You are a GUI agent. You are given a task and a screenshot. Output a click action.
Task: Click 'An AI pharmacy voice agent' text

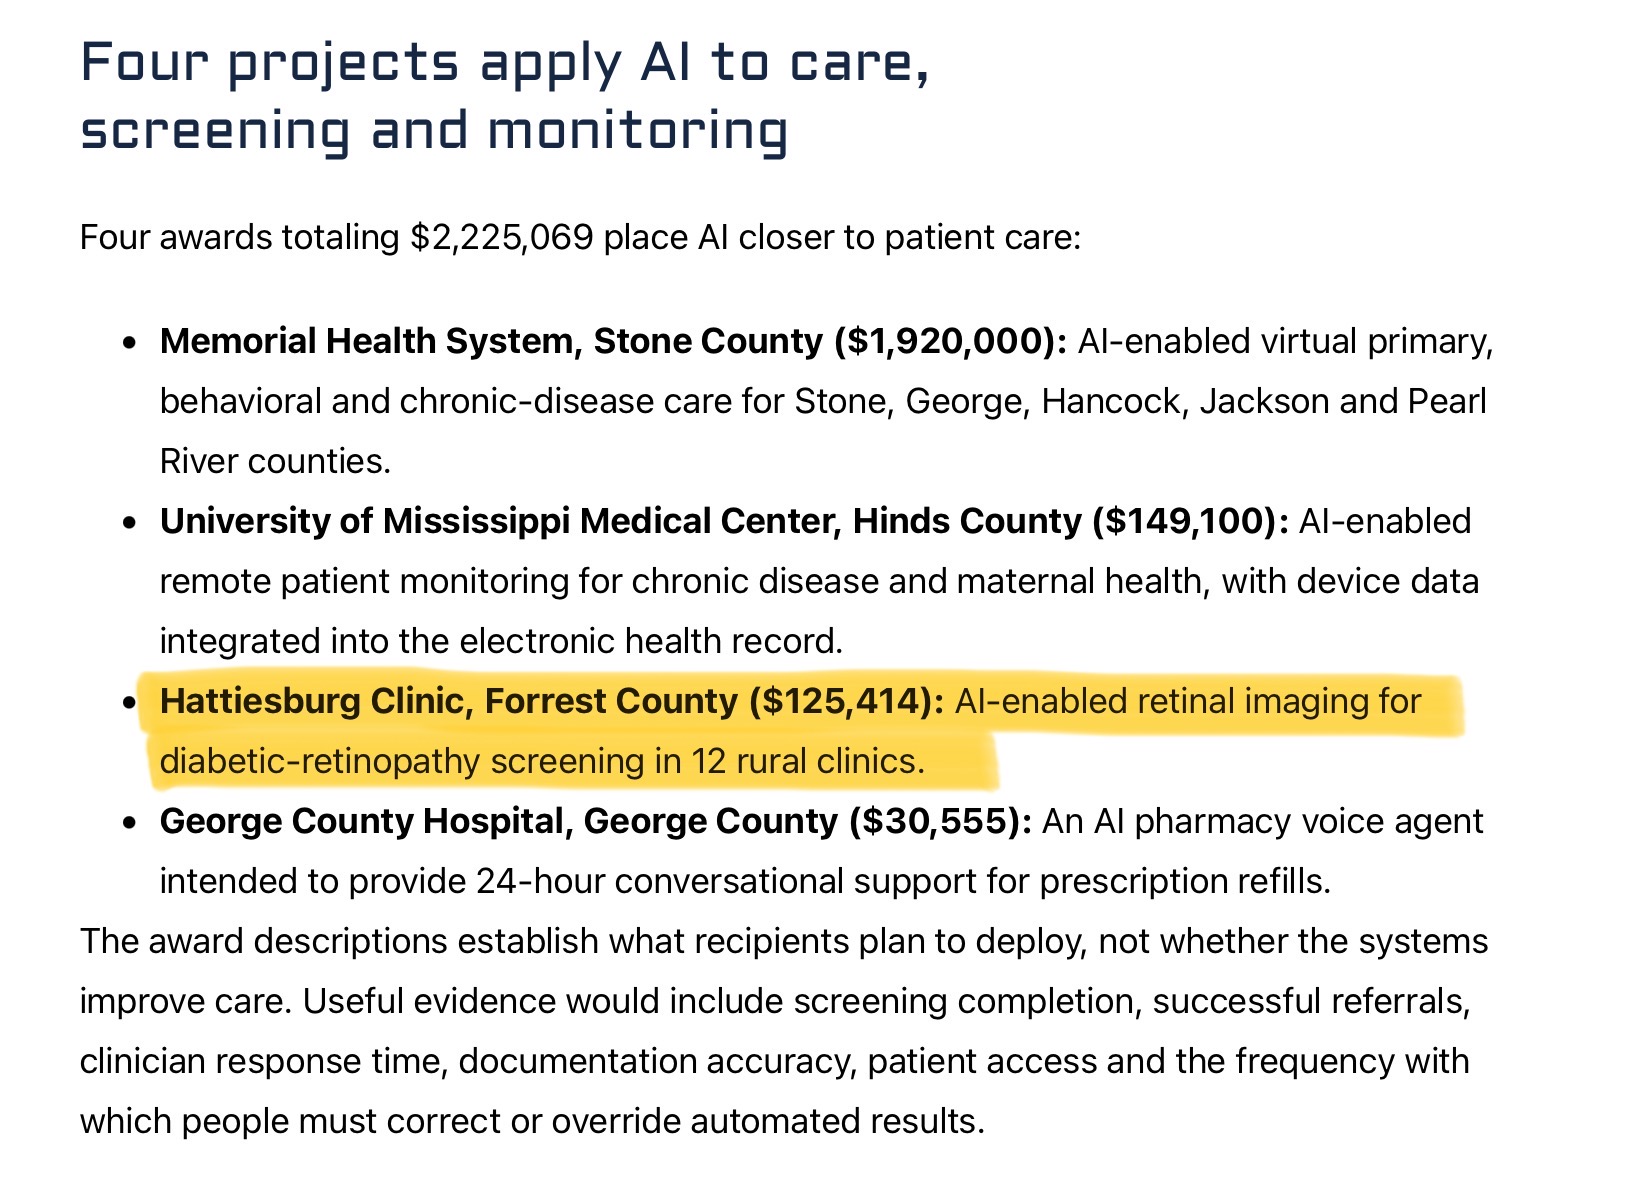[1263, 821]
